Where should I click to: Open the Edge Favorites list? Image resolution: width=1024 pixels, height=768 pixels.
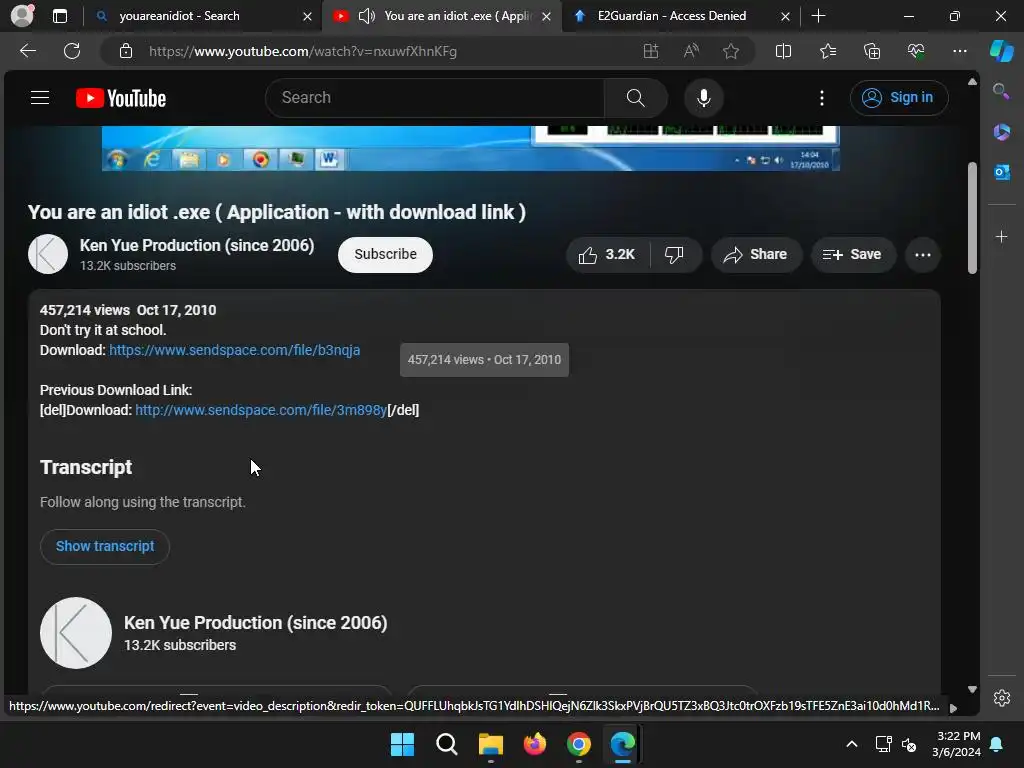pyautogui.click(x=828, y=51)
